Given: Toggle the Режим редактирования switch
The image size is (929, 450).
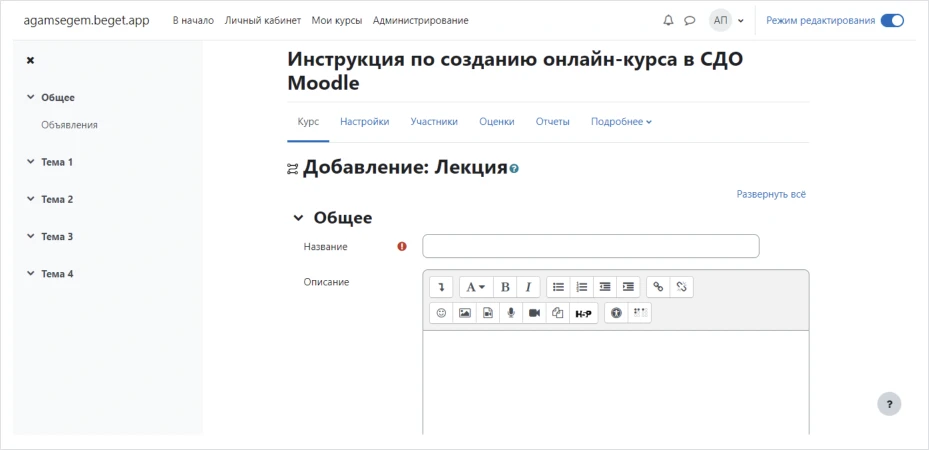Looking at the screenshot, I should (892, 21).
